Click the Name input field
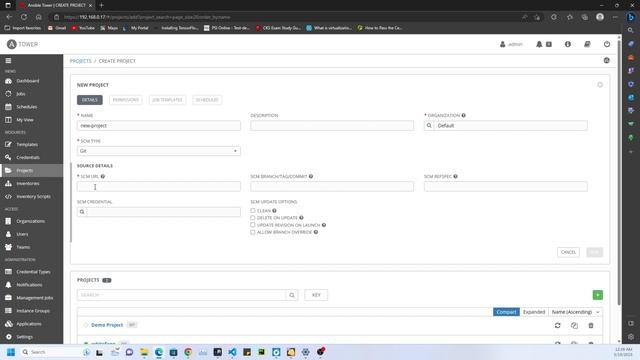The height and width of the screenshot is (360, 640). pyautogui.click(x=159, y=126)
